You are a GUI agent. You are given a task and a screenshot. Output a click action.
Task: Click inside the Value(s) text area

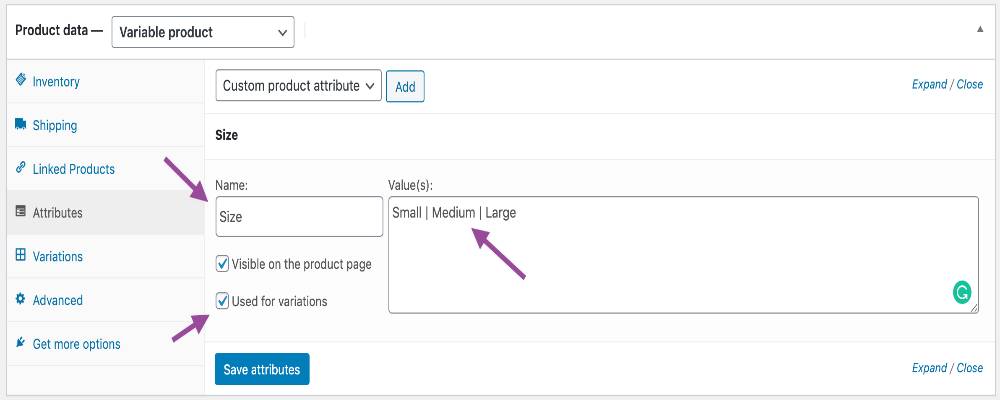coord(680,260)
